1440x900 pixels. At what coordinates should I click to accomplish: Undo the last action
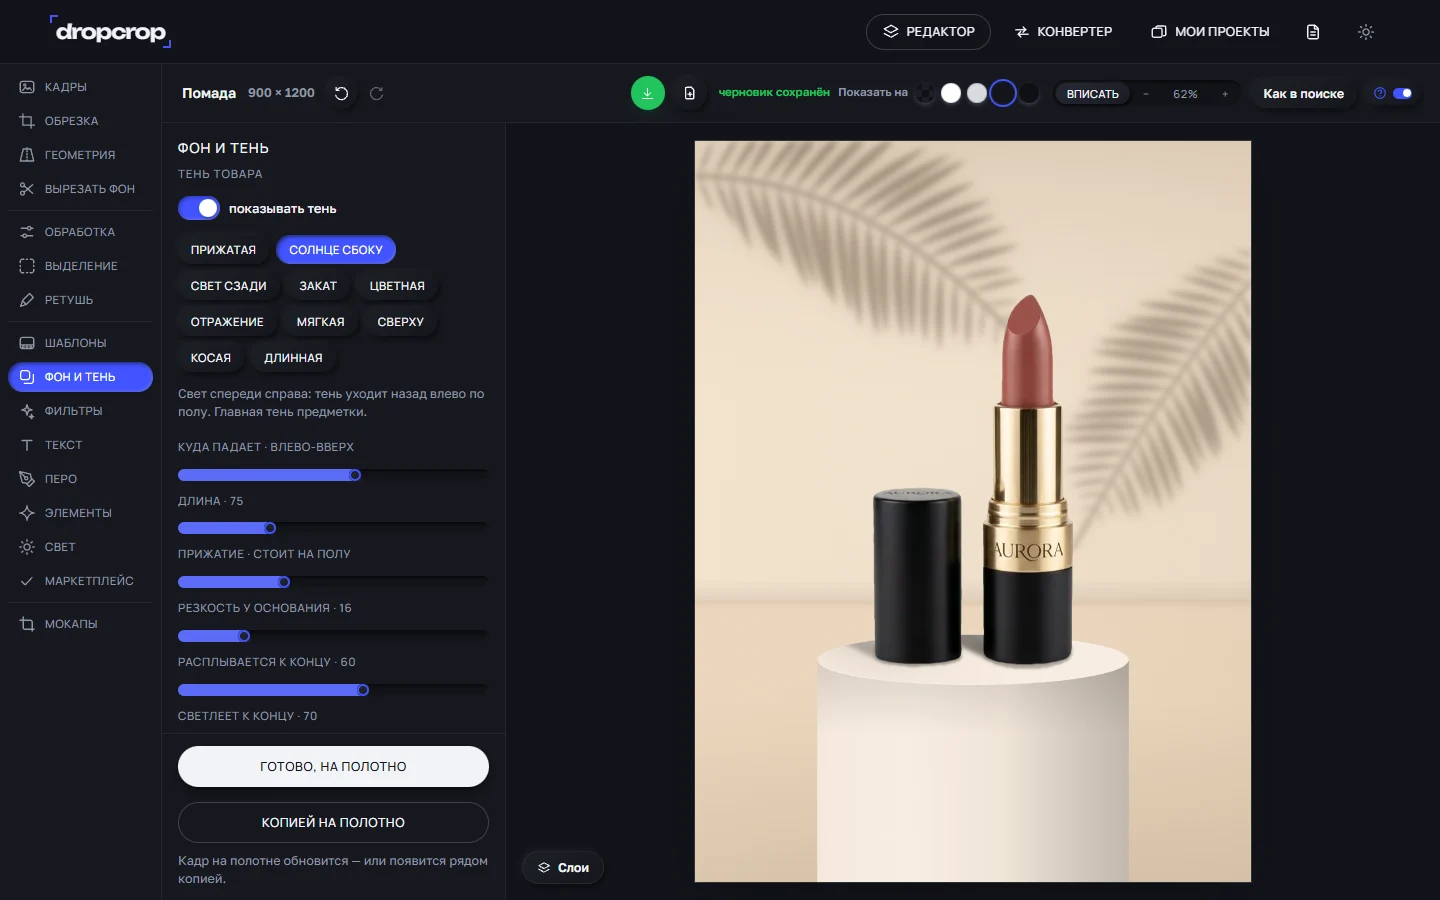coord(341,93)
